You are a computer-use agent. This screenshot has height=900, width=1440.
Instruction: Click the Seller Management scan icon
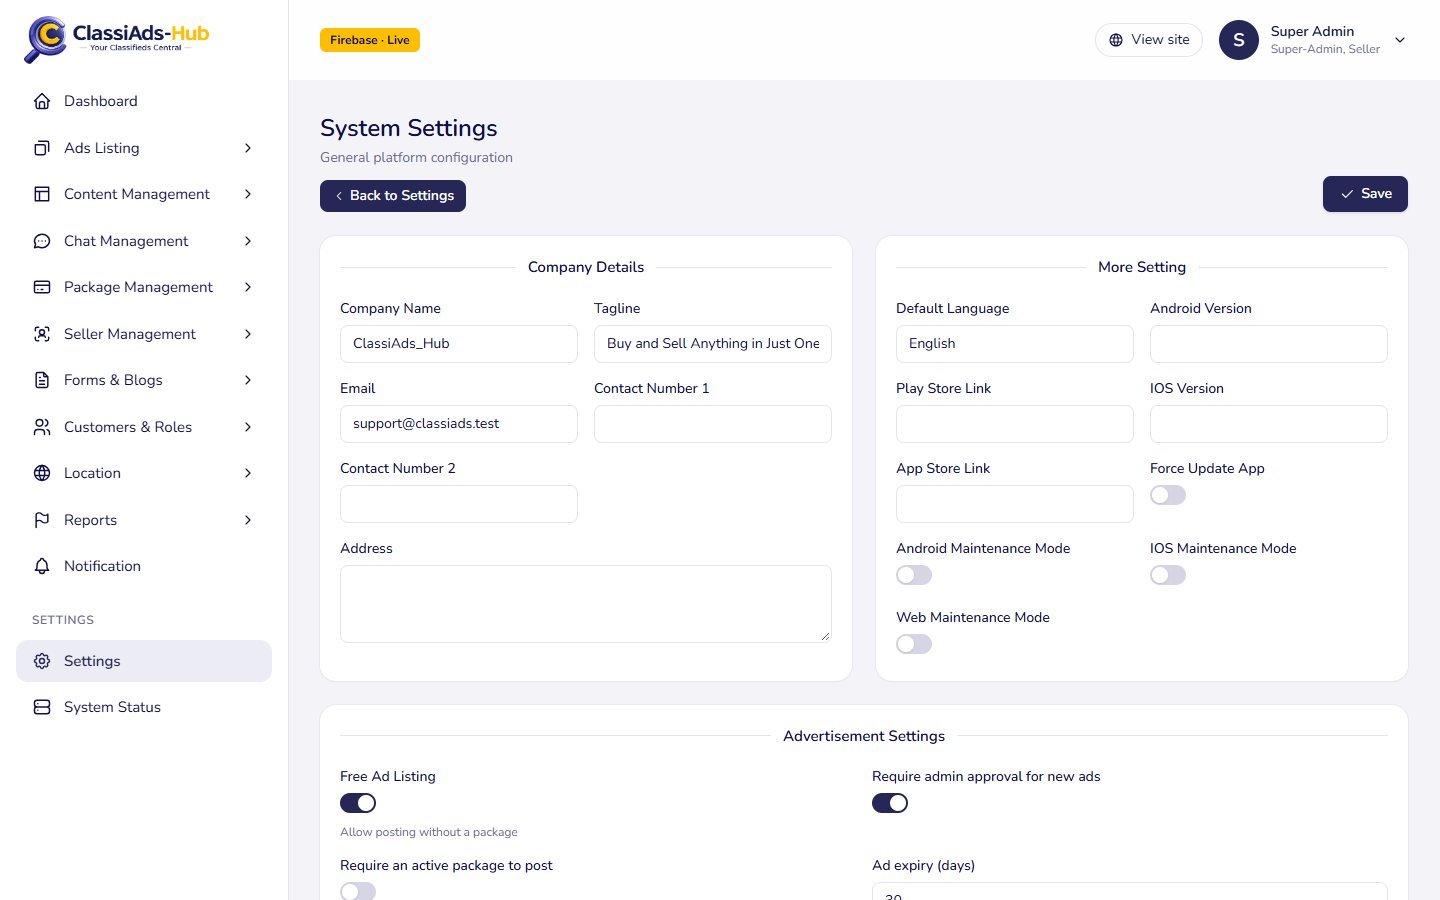point(42,334)
